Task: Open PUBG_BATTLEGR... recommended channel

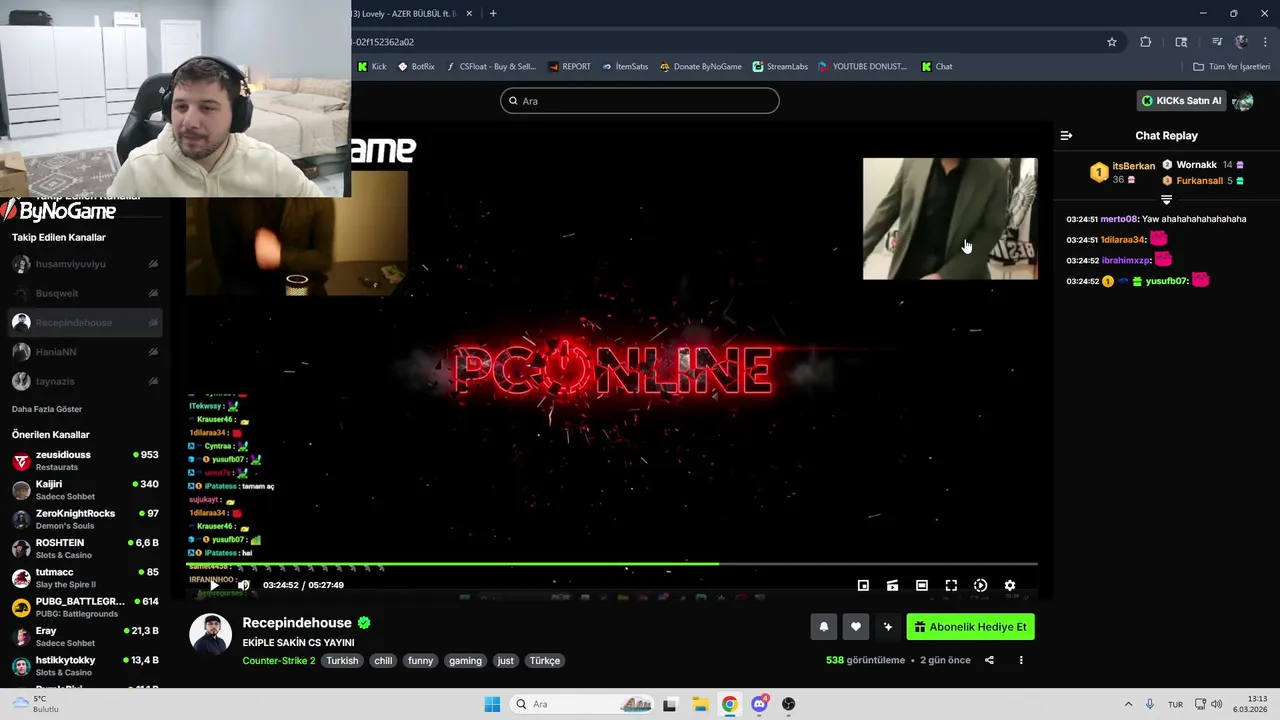Action: click(x=85, y=607)
